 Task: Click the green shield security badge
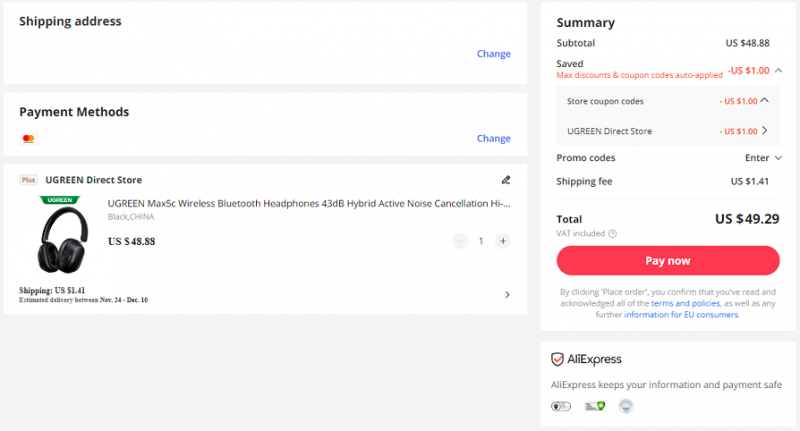(x=595, y=407)
